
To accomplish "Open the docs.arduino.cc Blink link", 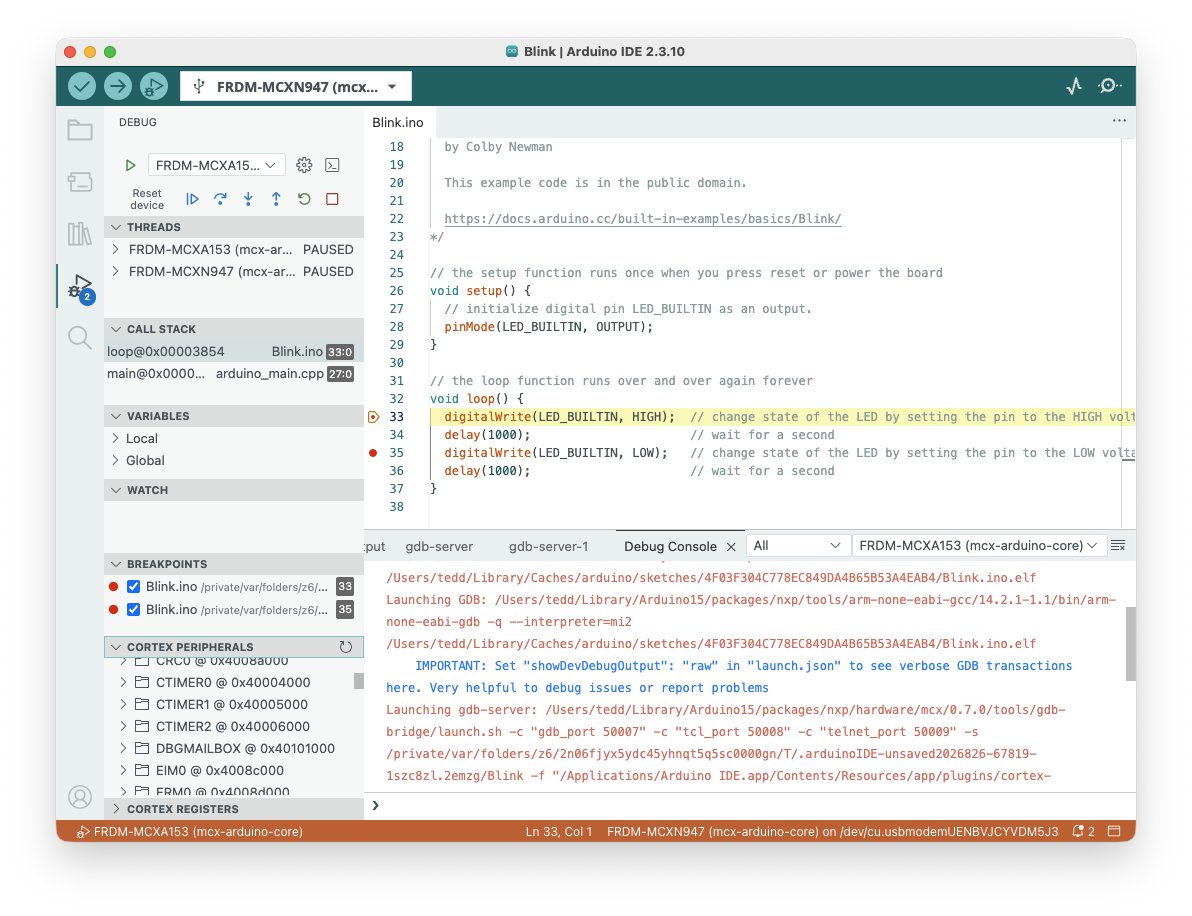I will (642, 219).
